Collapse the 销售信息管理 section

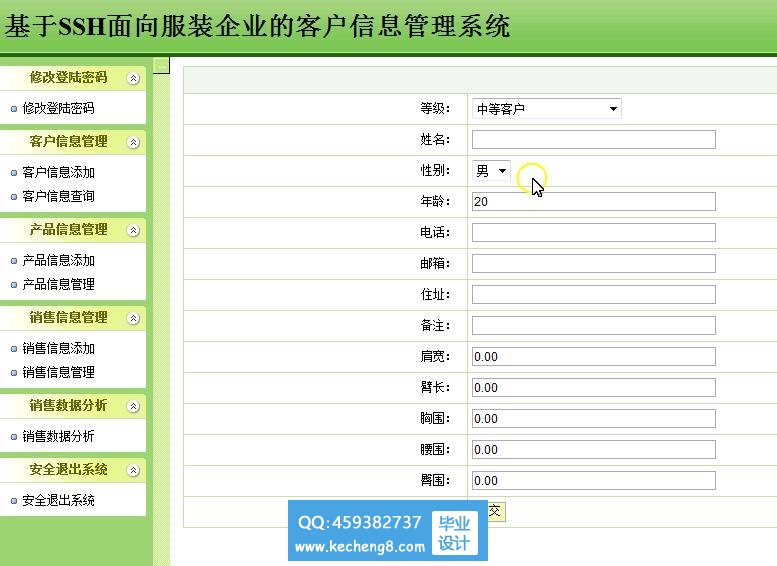[x=133, y=319]
